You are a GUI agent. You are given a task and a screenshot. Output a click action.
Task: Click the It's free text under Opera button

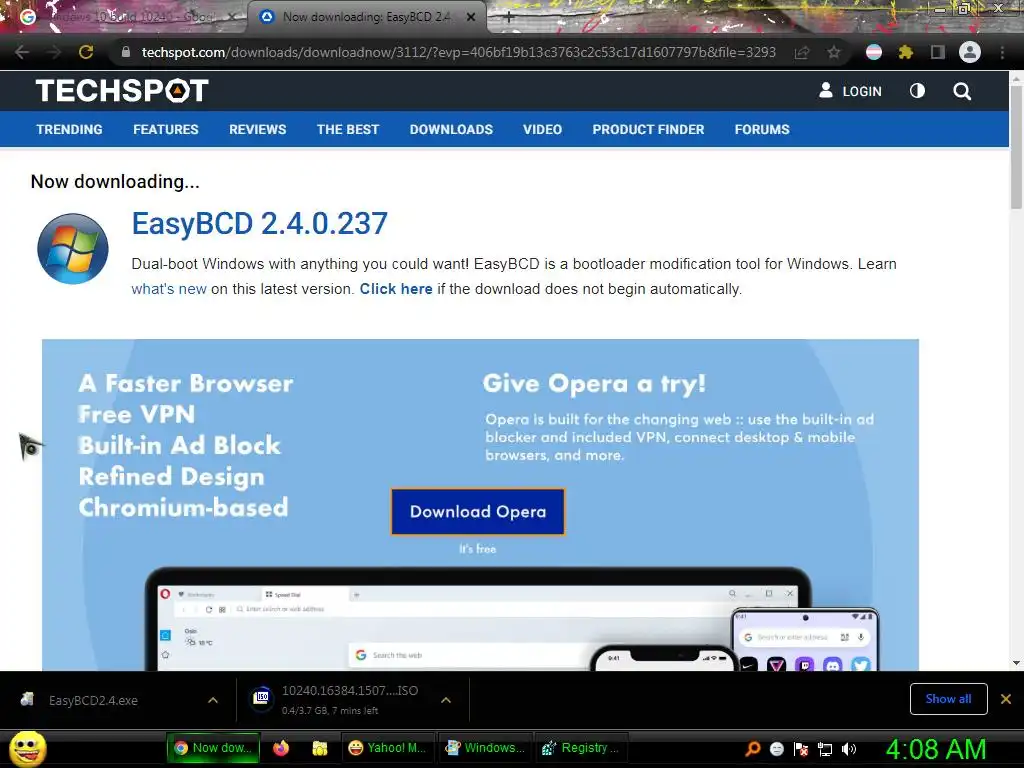(477, 549)
